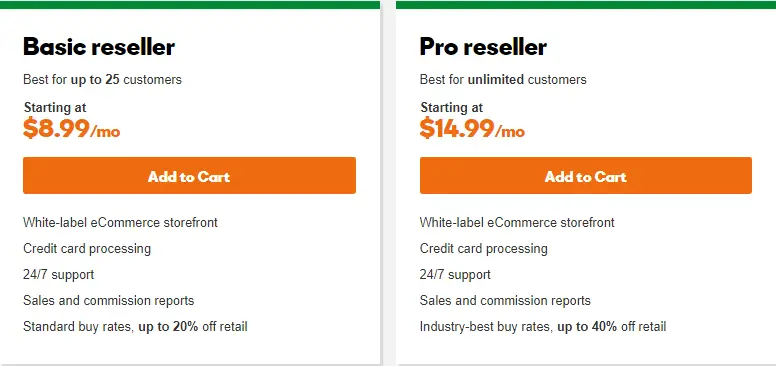
Task: Click Credit card processing in Pro plan
Action: pos(484,248)
